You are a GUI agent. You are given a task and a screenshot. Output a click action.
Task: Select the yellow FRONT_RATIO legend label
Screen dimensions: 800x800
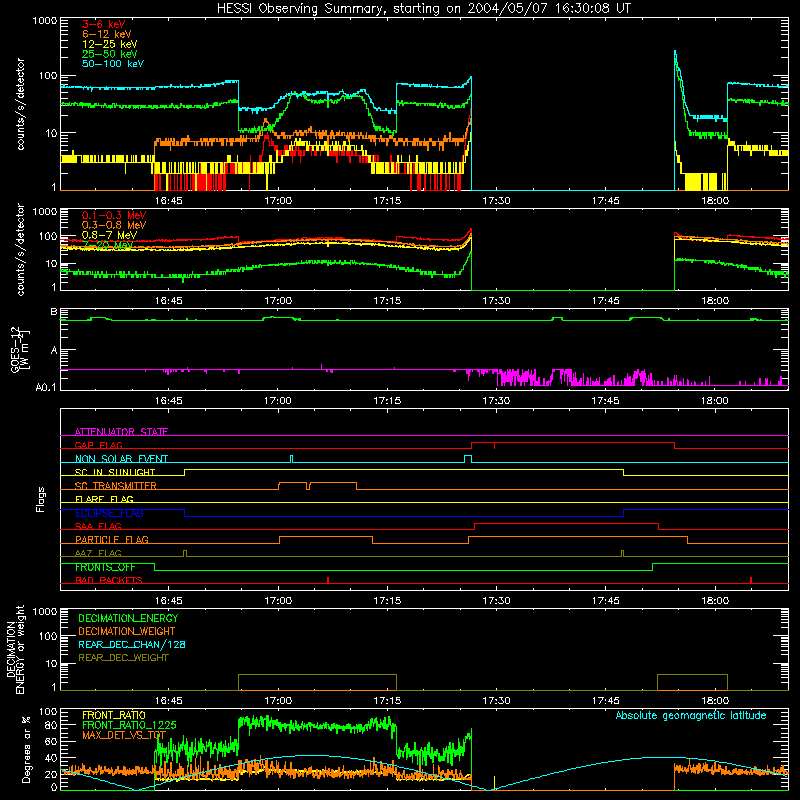(x=114, y=715)
